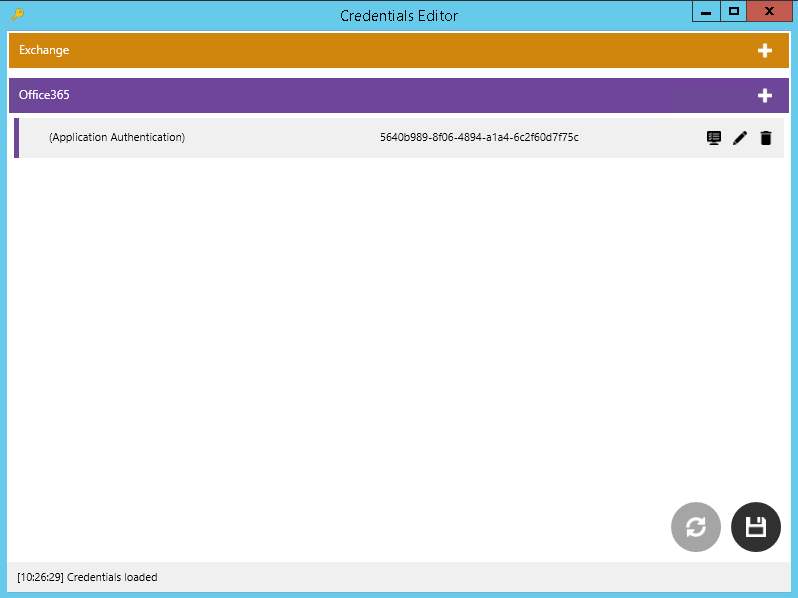Image resolution: width=798 pixels, height=598 pixels.
Task: Click the key icon in the title bar
Action: click(17, 15)
